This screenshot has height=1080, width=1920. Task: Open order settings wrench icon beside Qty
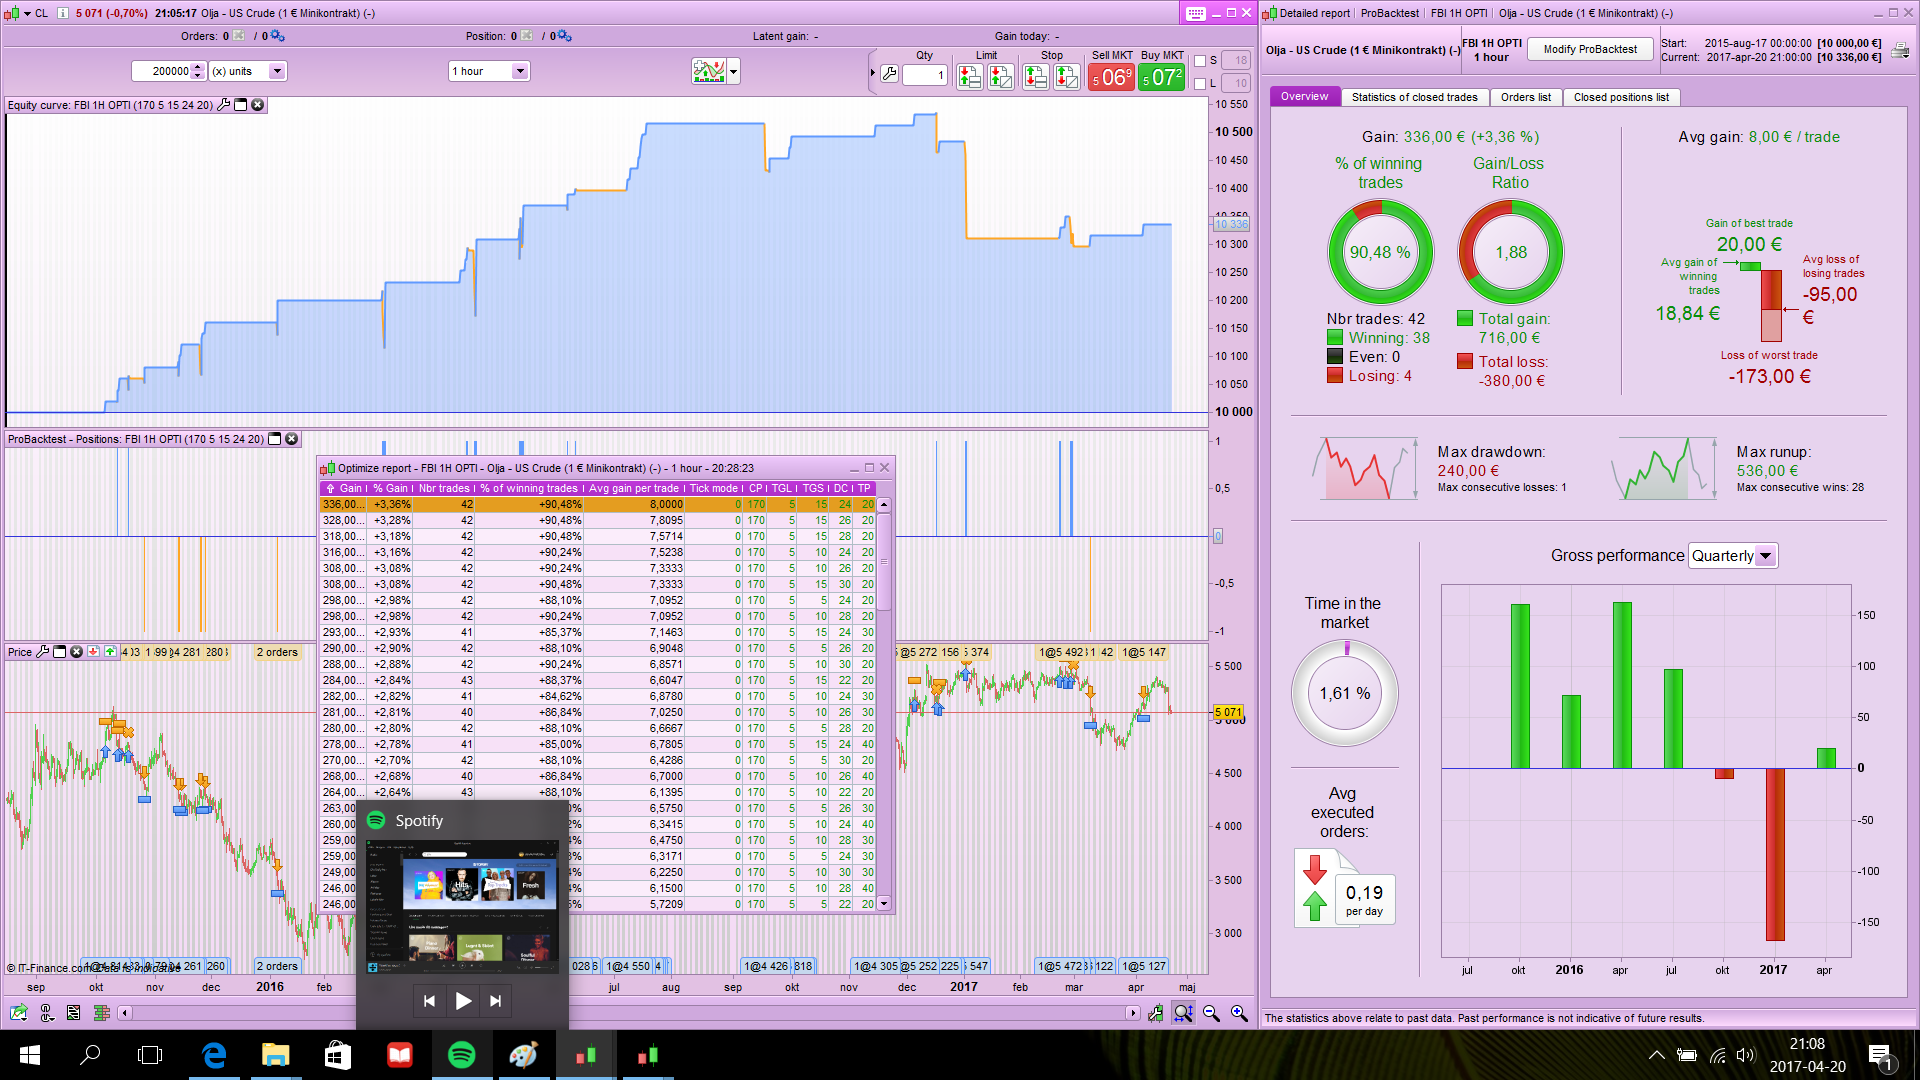pos(889,74)
